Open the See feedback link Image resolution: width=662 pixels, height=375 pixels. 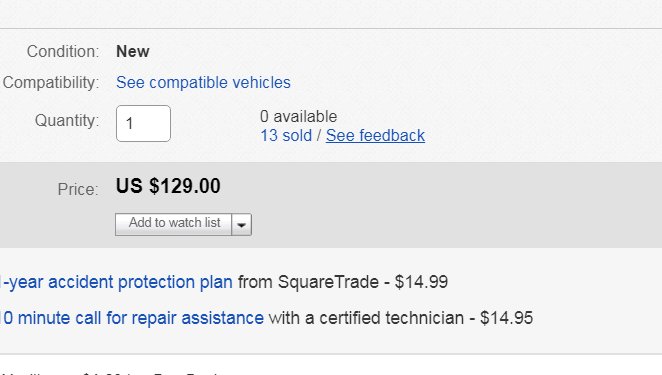(375, 136)
